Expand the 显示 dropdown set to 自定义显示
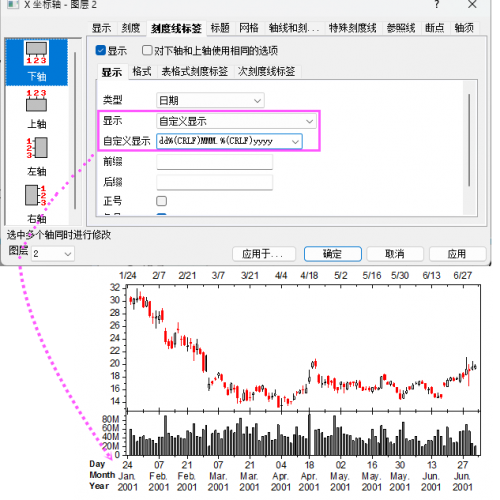This screenshot has height=500, width=500. tap(236, 121)
